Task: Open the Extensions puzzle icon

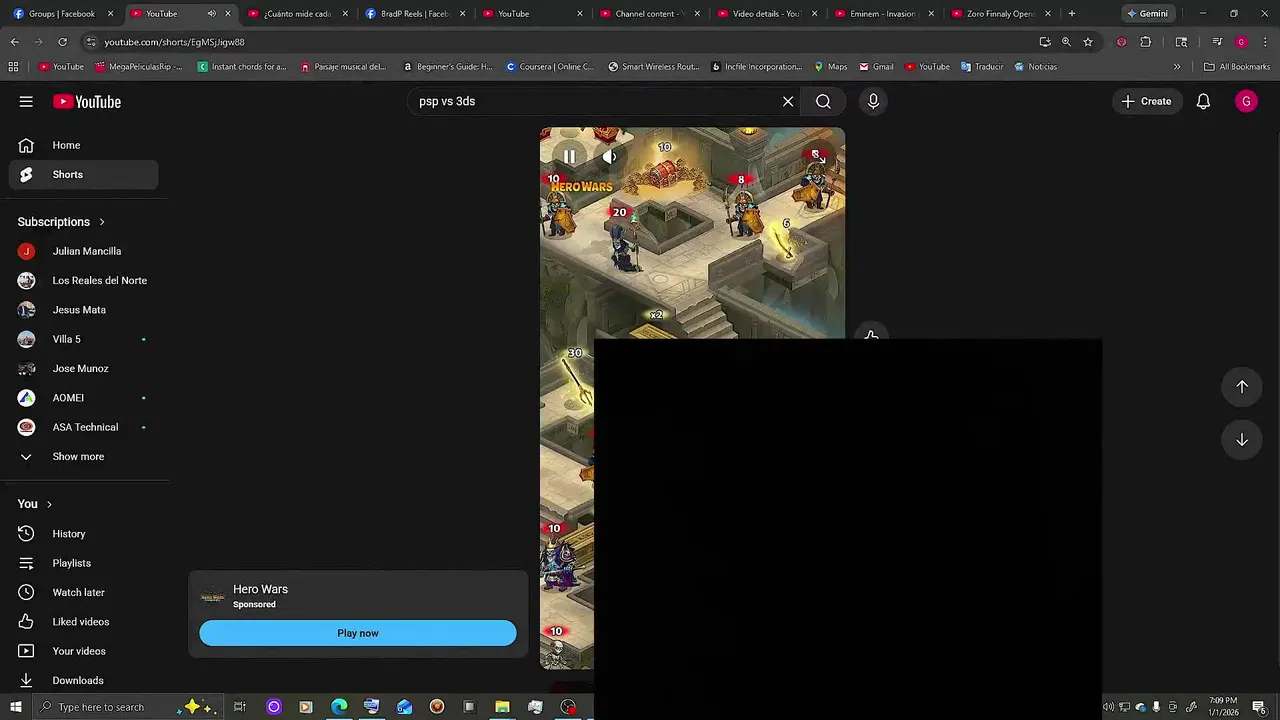Action: click(x=1146, y=42)
